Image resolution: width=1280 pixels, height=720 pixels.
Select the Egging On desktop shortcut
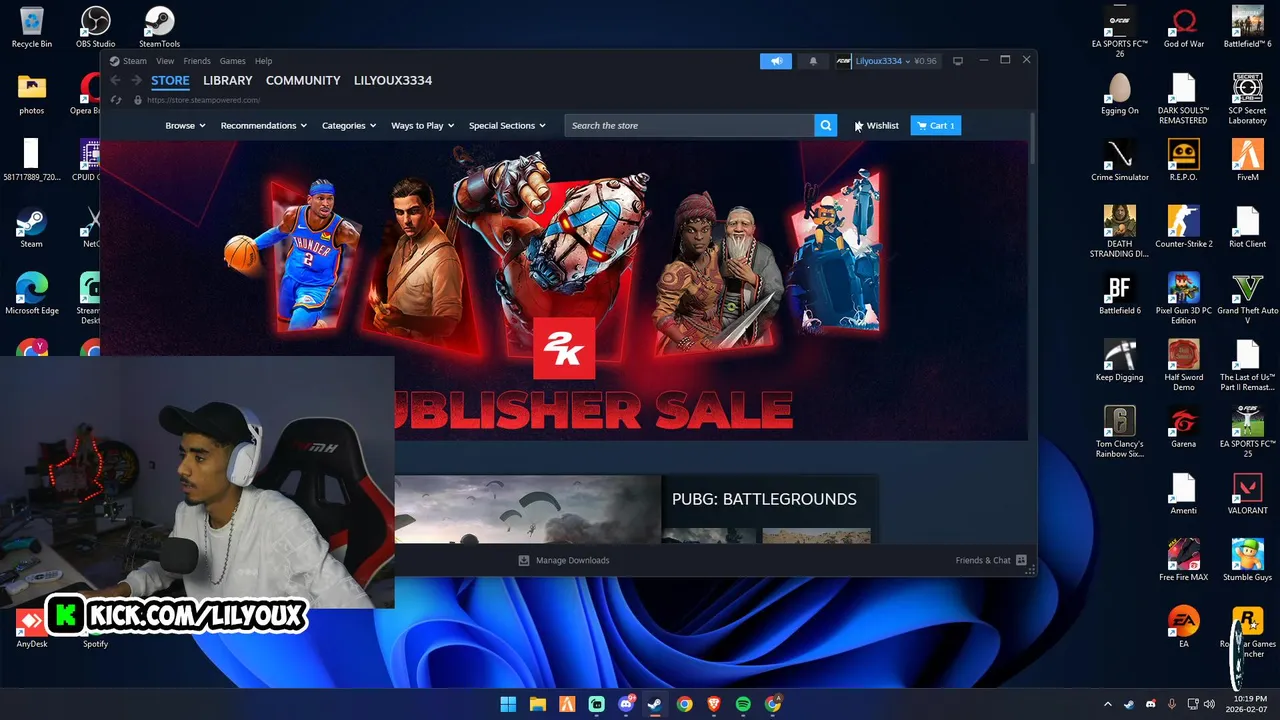click(1119, 94)
